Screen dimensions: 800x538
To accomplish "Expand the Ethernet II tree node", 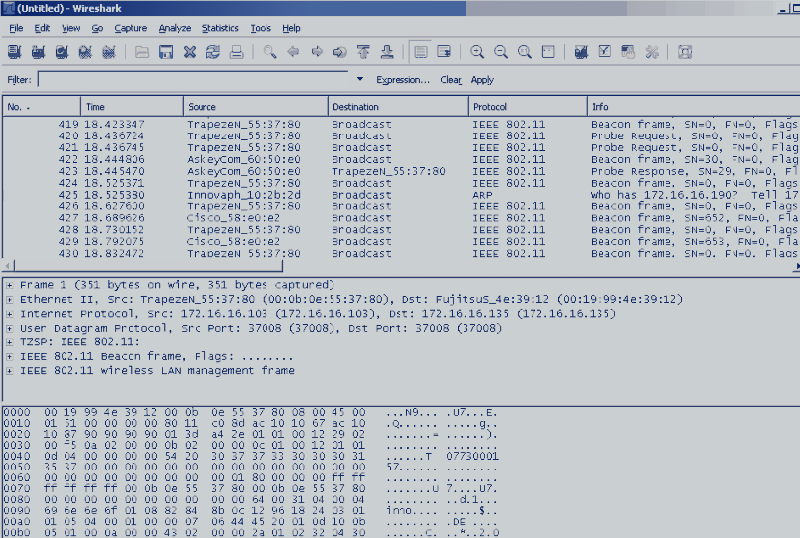I will [9, 300].
